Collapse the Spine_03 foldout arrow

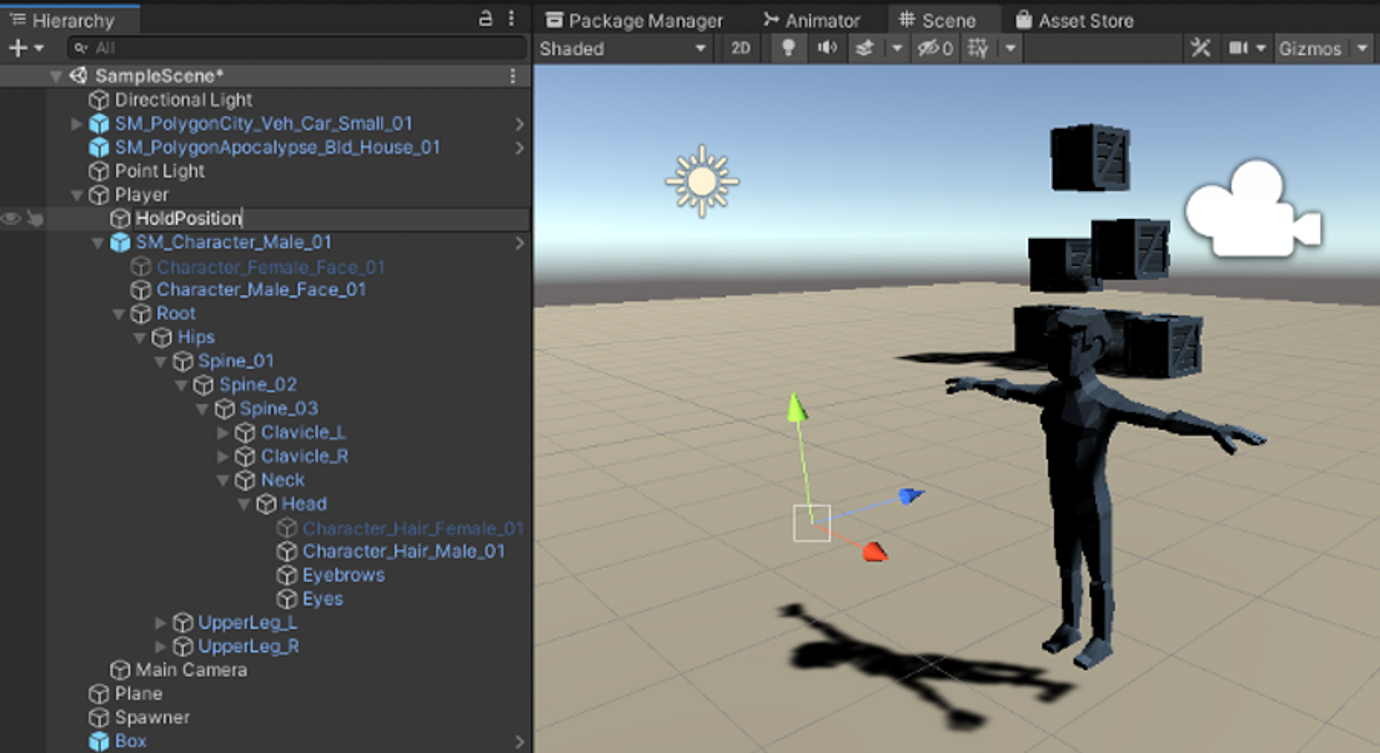[202, 409]
